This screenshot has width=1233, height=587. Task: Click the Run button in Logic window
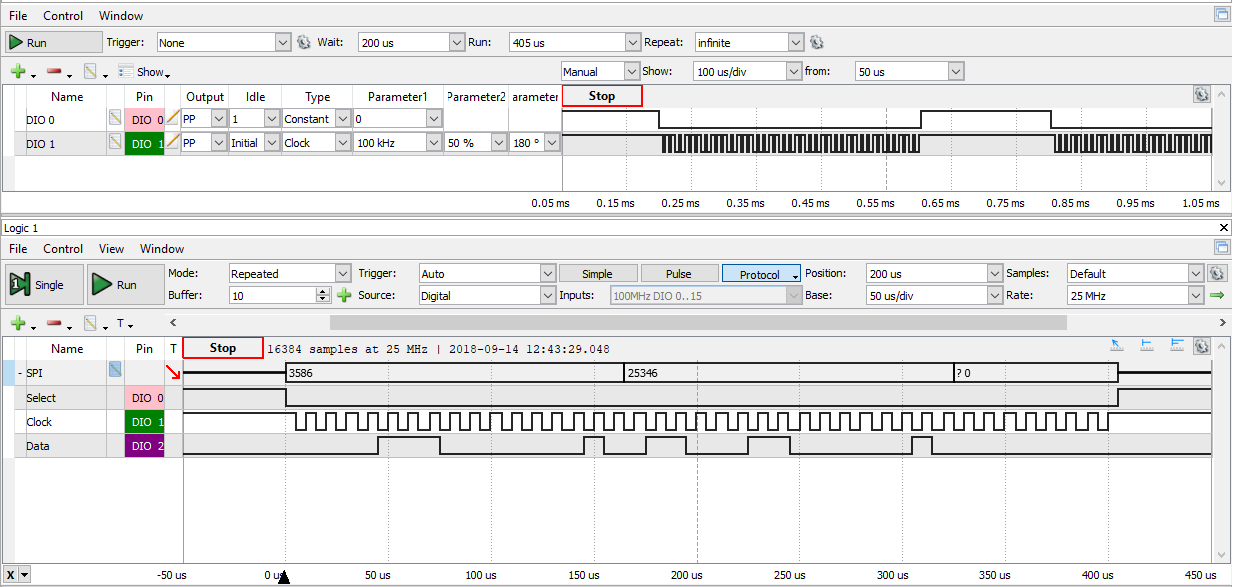point(126,285)
